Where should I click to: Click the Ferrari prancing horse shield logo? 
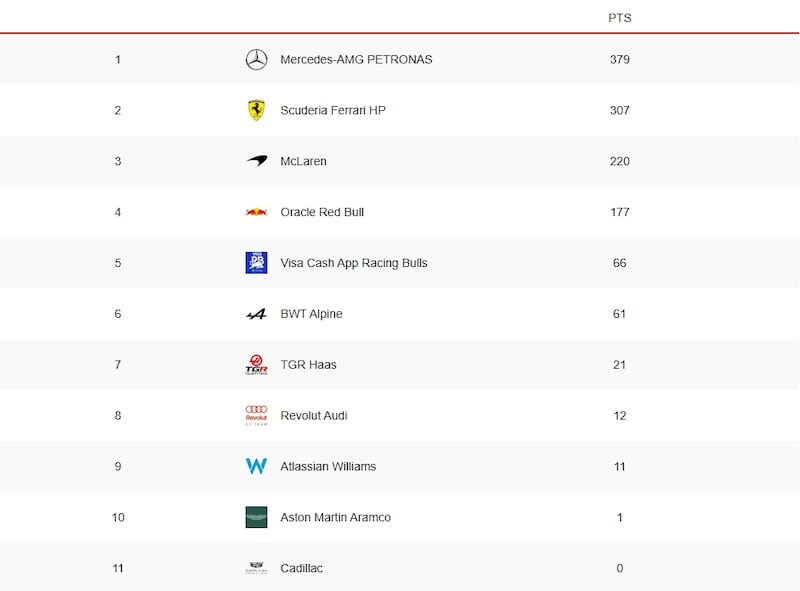[256, 110]
